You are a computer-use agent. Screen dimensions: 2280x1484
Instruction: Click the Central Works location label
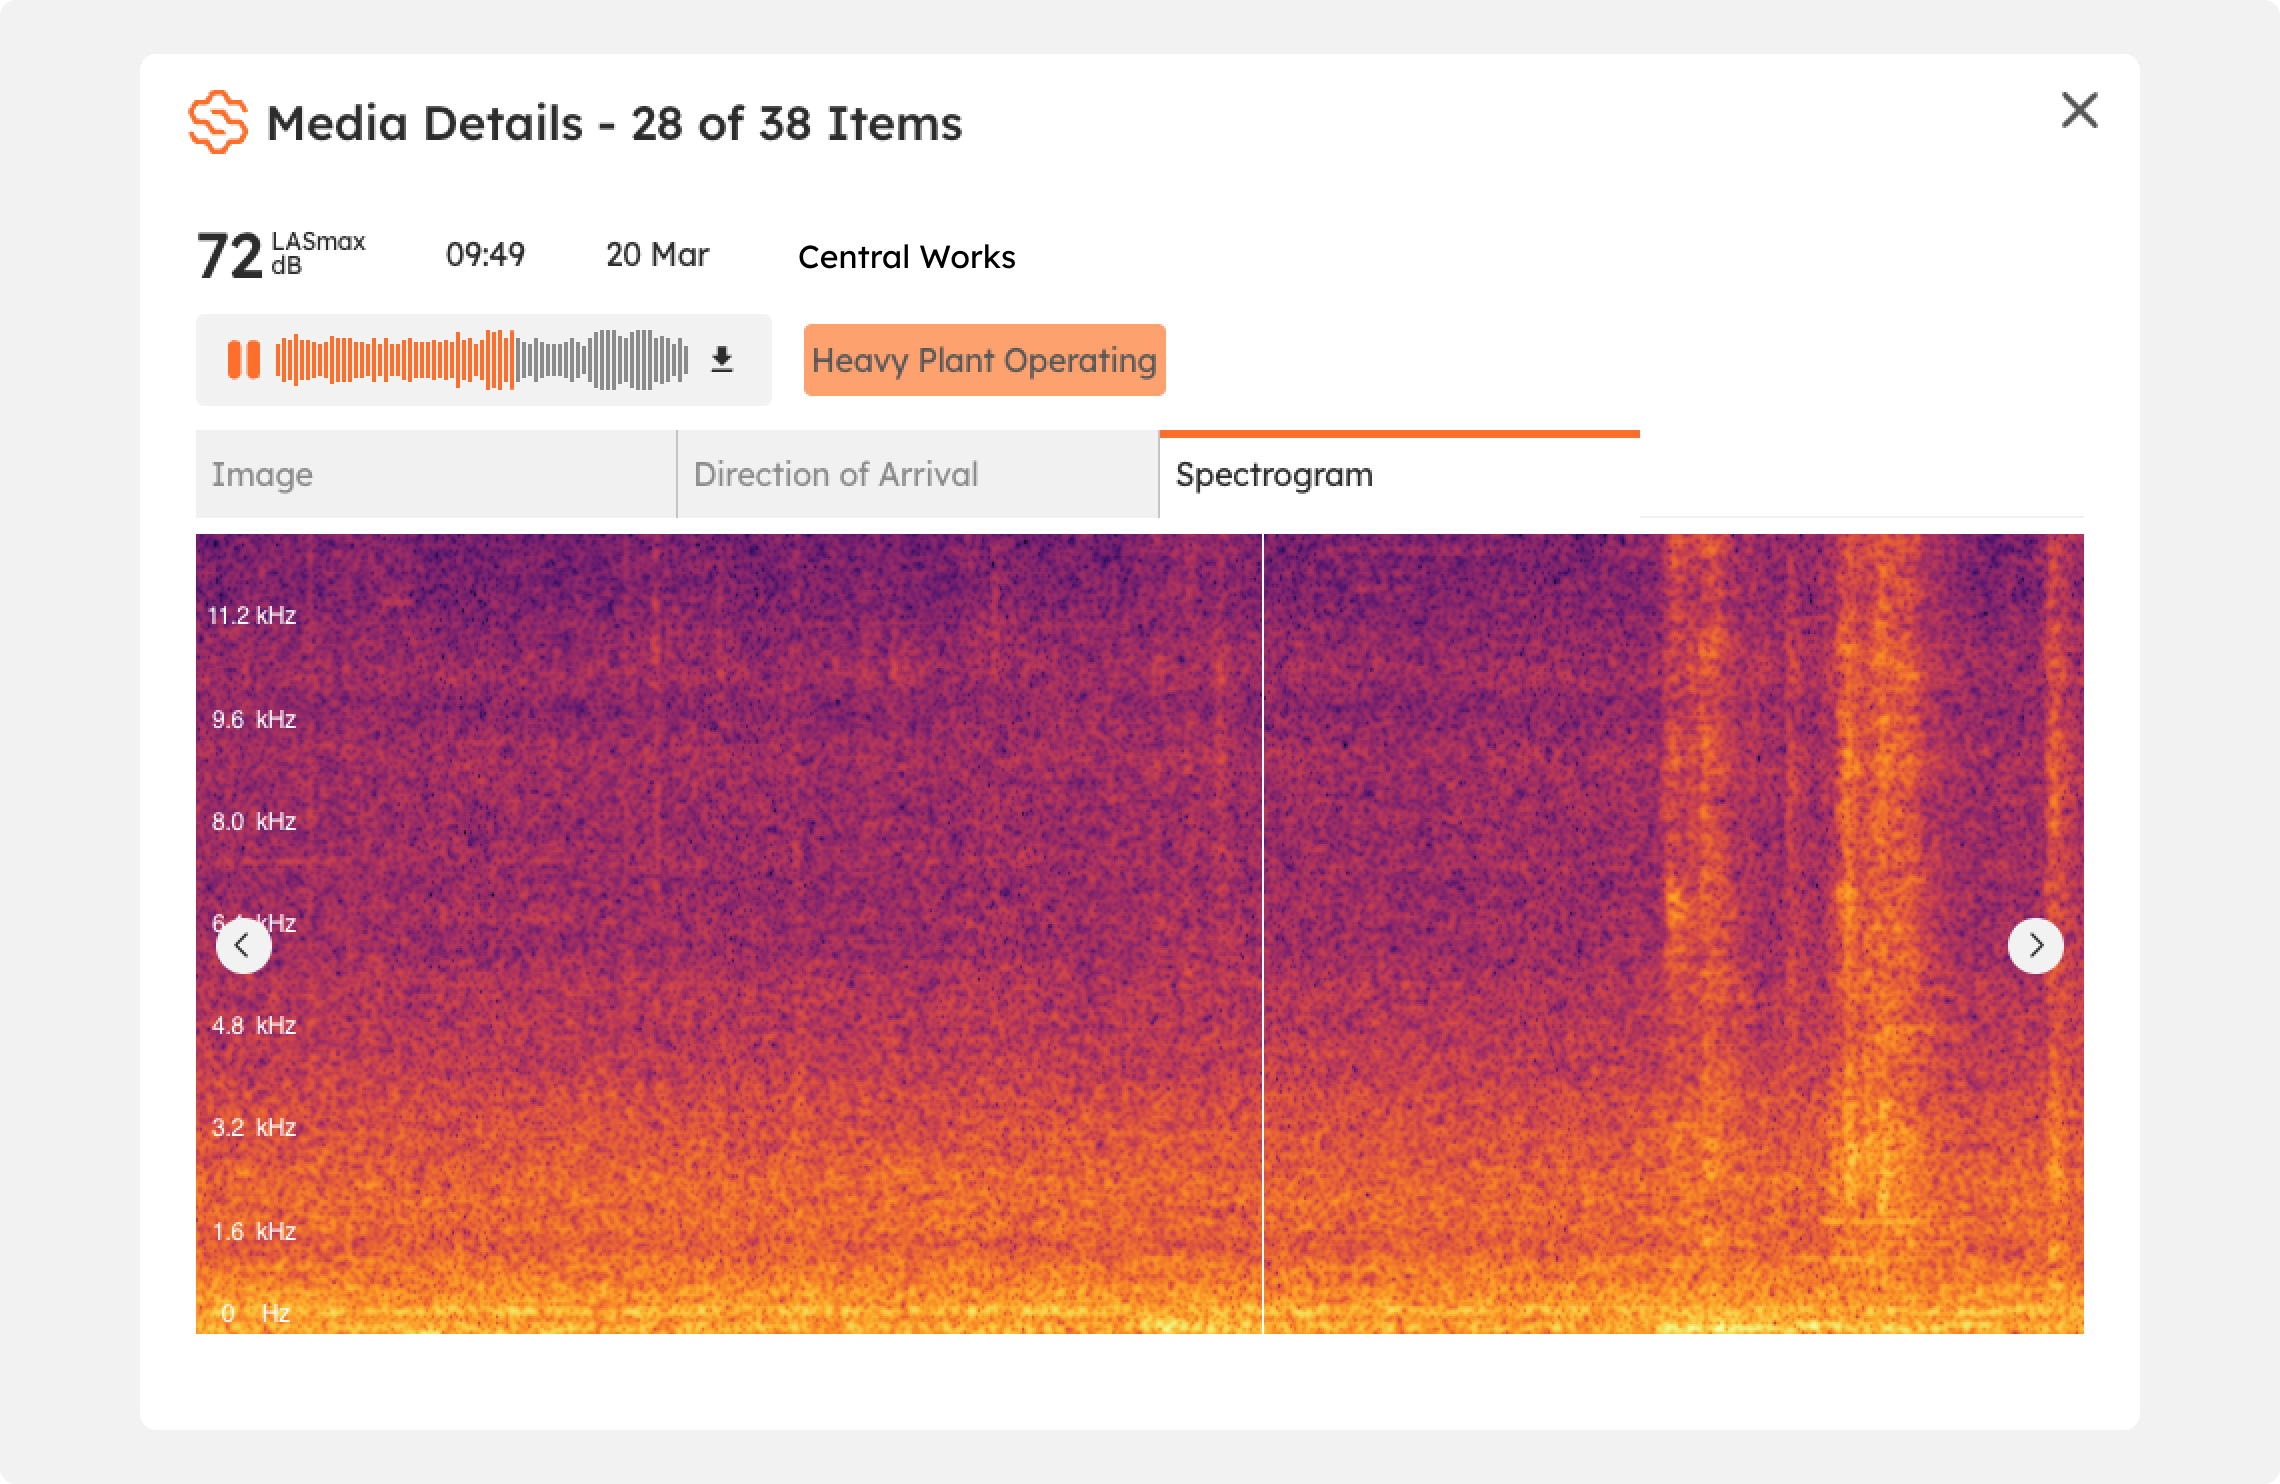click(906, 257)
